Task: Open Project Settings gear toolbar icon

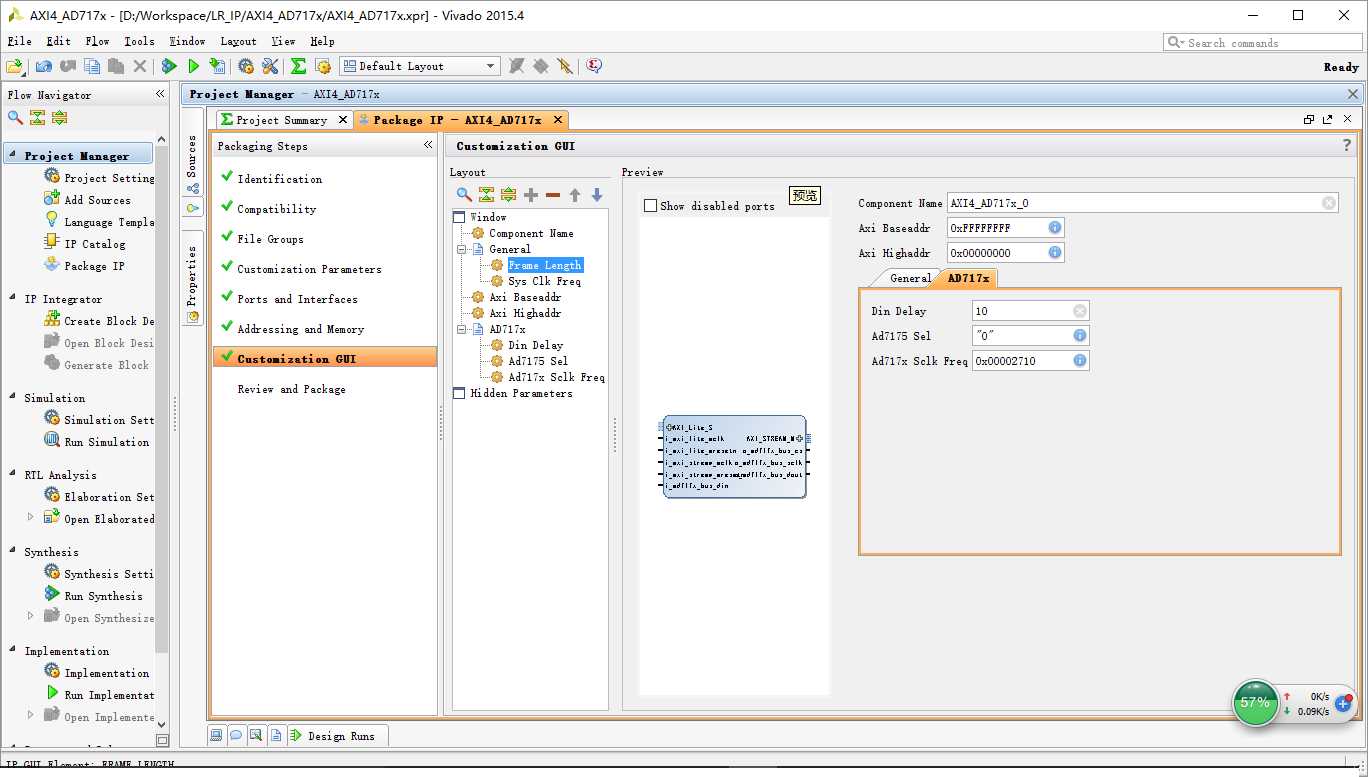Action: point(246,66)
